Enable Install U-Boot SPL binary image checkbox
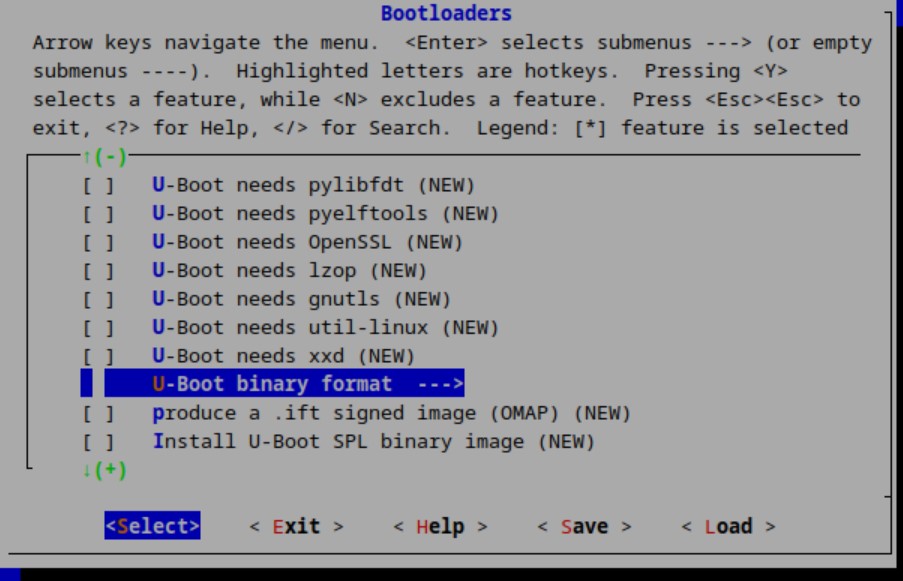The height and width of the screenshot is (581, 903). [x=98, y=441]
